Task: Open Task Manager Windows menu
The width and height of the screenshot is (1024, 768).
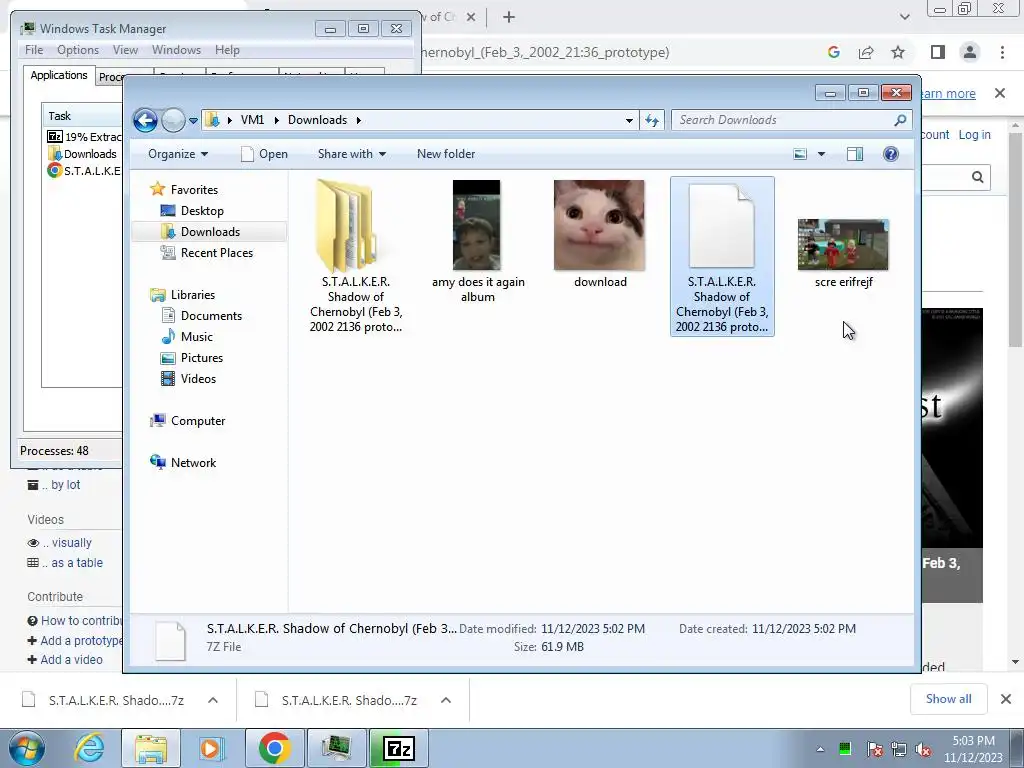Action: pyautogui.click(x=176, y=50)
